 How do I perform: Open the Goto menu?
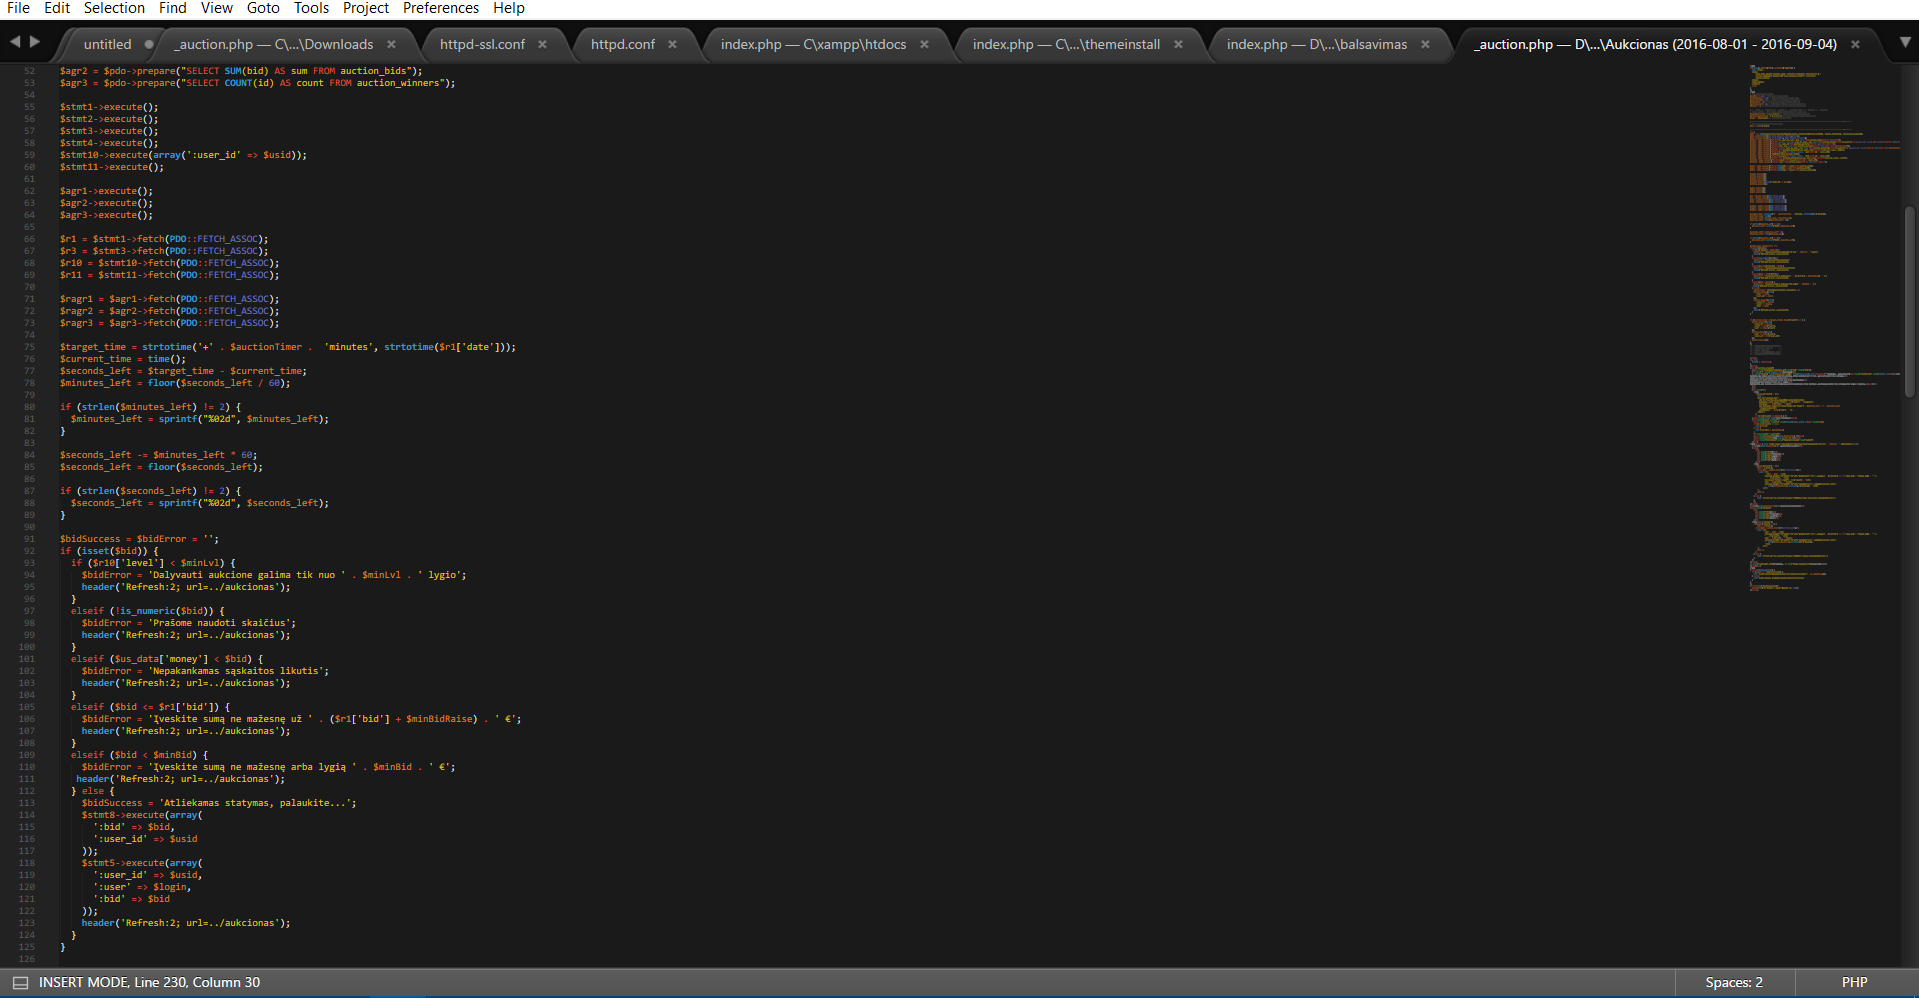[x=263, y=8]
